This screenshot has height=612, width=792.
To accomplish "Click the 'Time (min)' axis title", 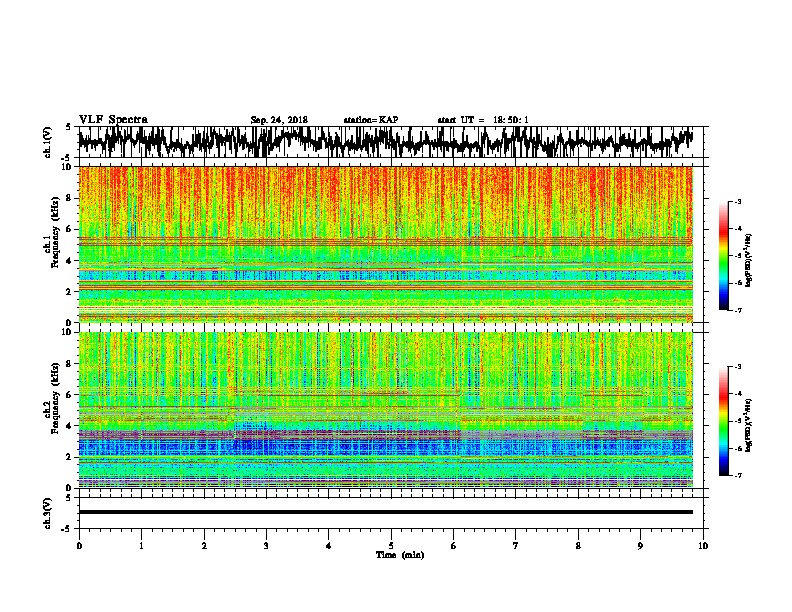I will (400, 555).
